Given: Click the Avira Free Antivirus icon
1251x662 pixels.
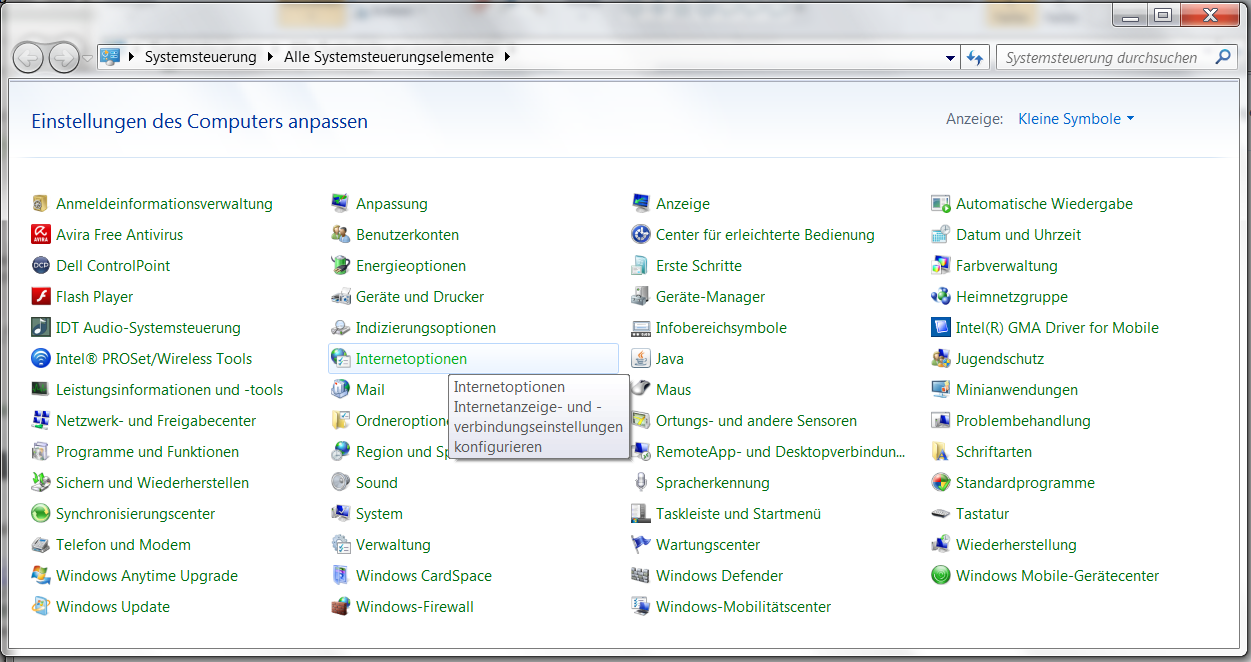Looking at the screenshot, I should coord(40,235).
